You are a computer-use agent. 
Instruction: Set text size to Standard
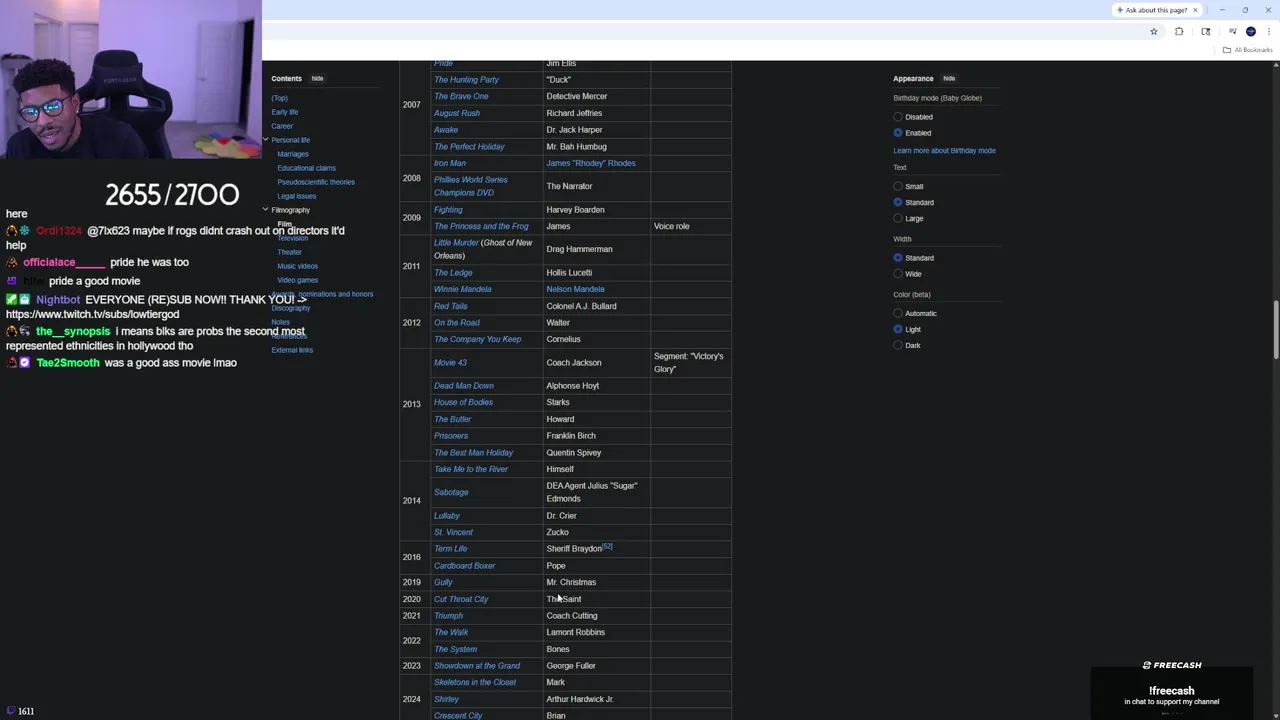898,203
